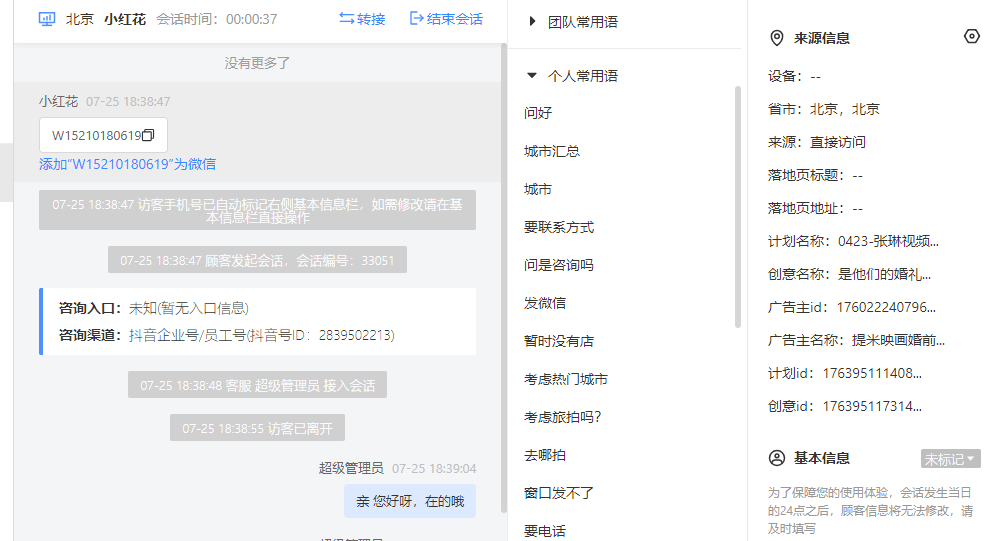Select the quick phrase 发微信
The width and height of the screenshot is (987, 541).
pyautogui.click(x=544, y=303)
